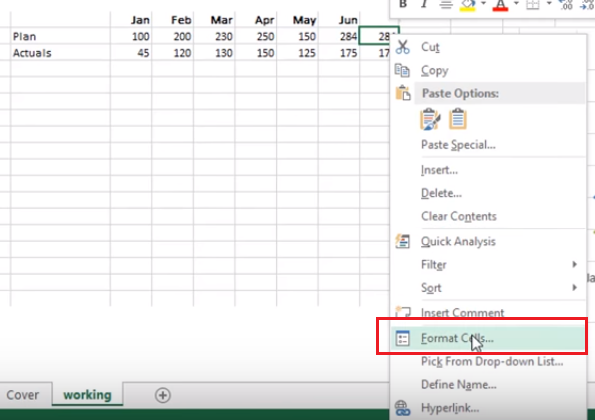Toggle Italic in the mini toolbar
Image resolution: width=595 pixels, height=420 pixels.
424,5
